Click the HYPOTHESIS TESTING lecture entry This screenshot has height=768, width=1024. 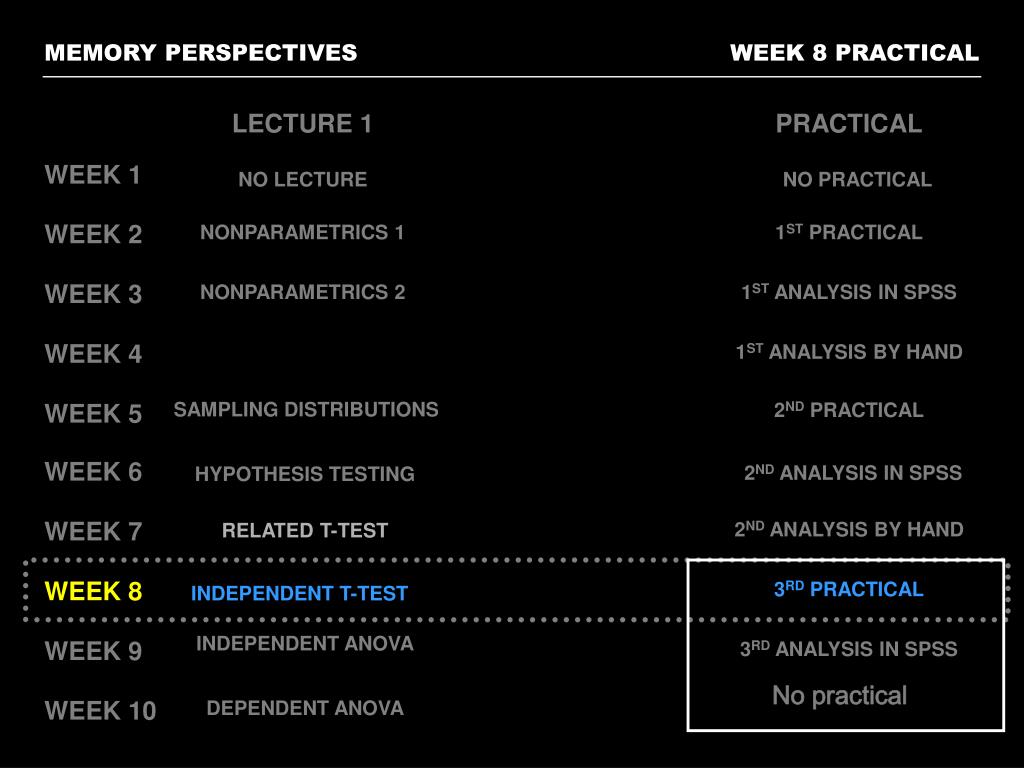(x=304, y=473)
